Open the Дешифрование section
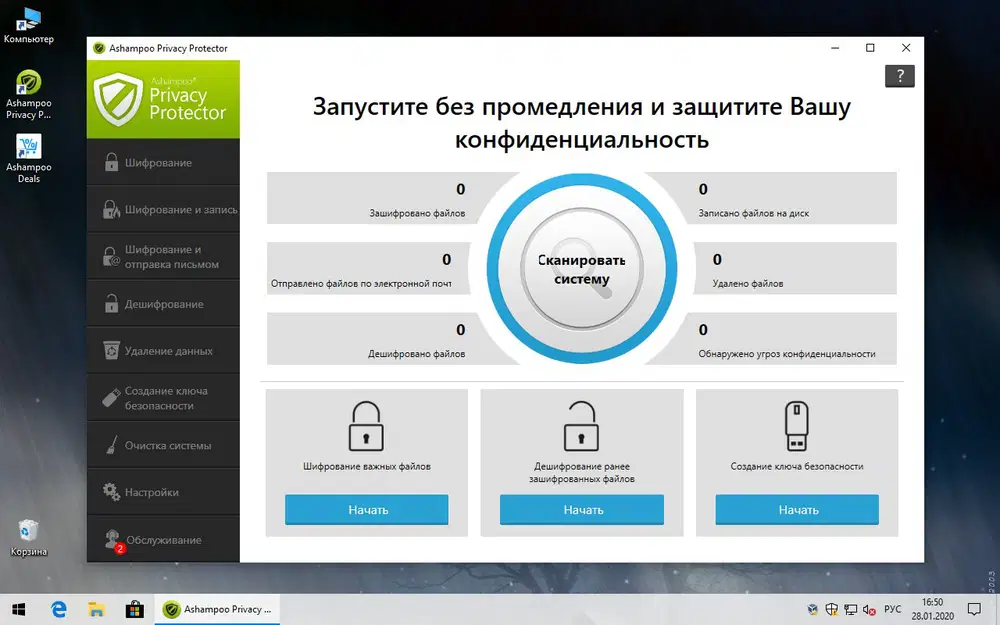 (x=163, y=302)
